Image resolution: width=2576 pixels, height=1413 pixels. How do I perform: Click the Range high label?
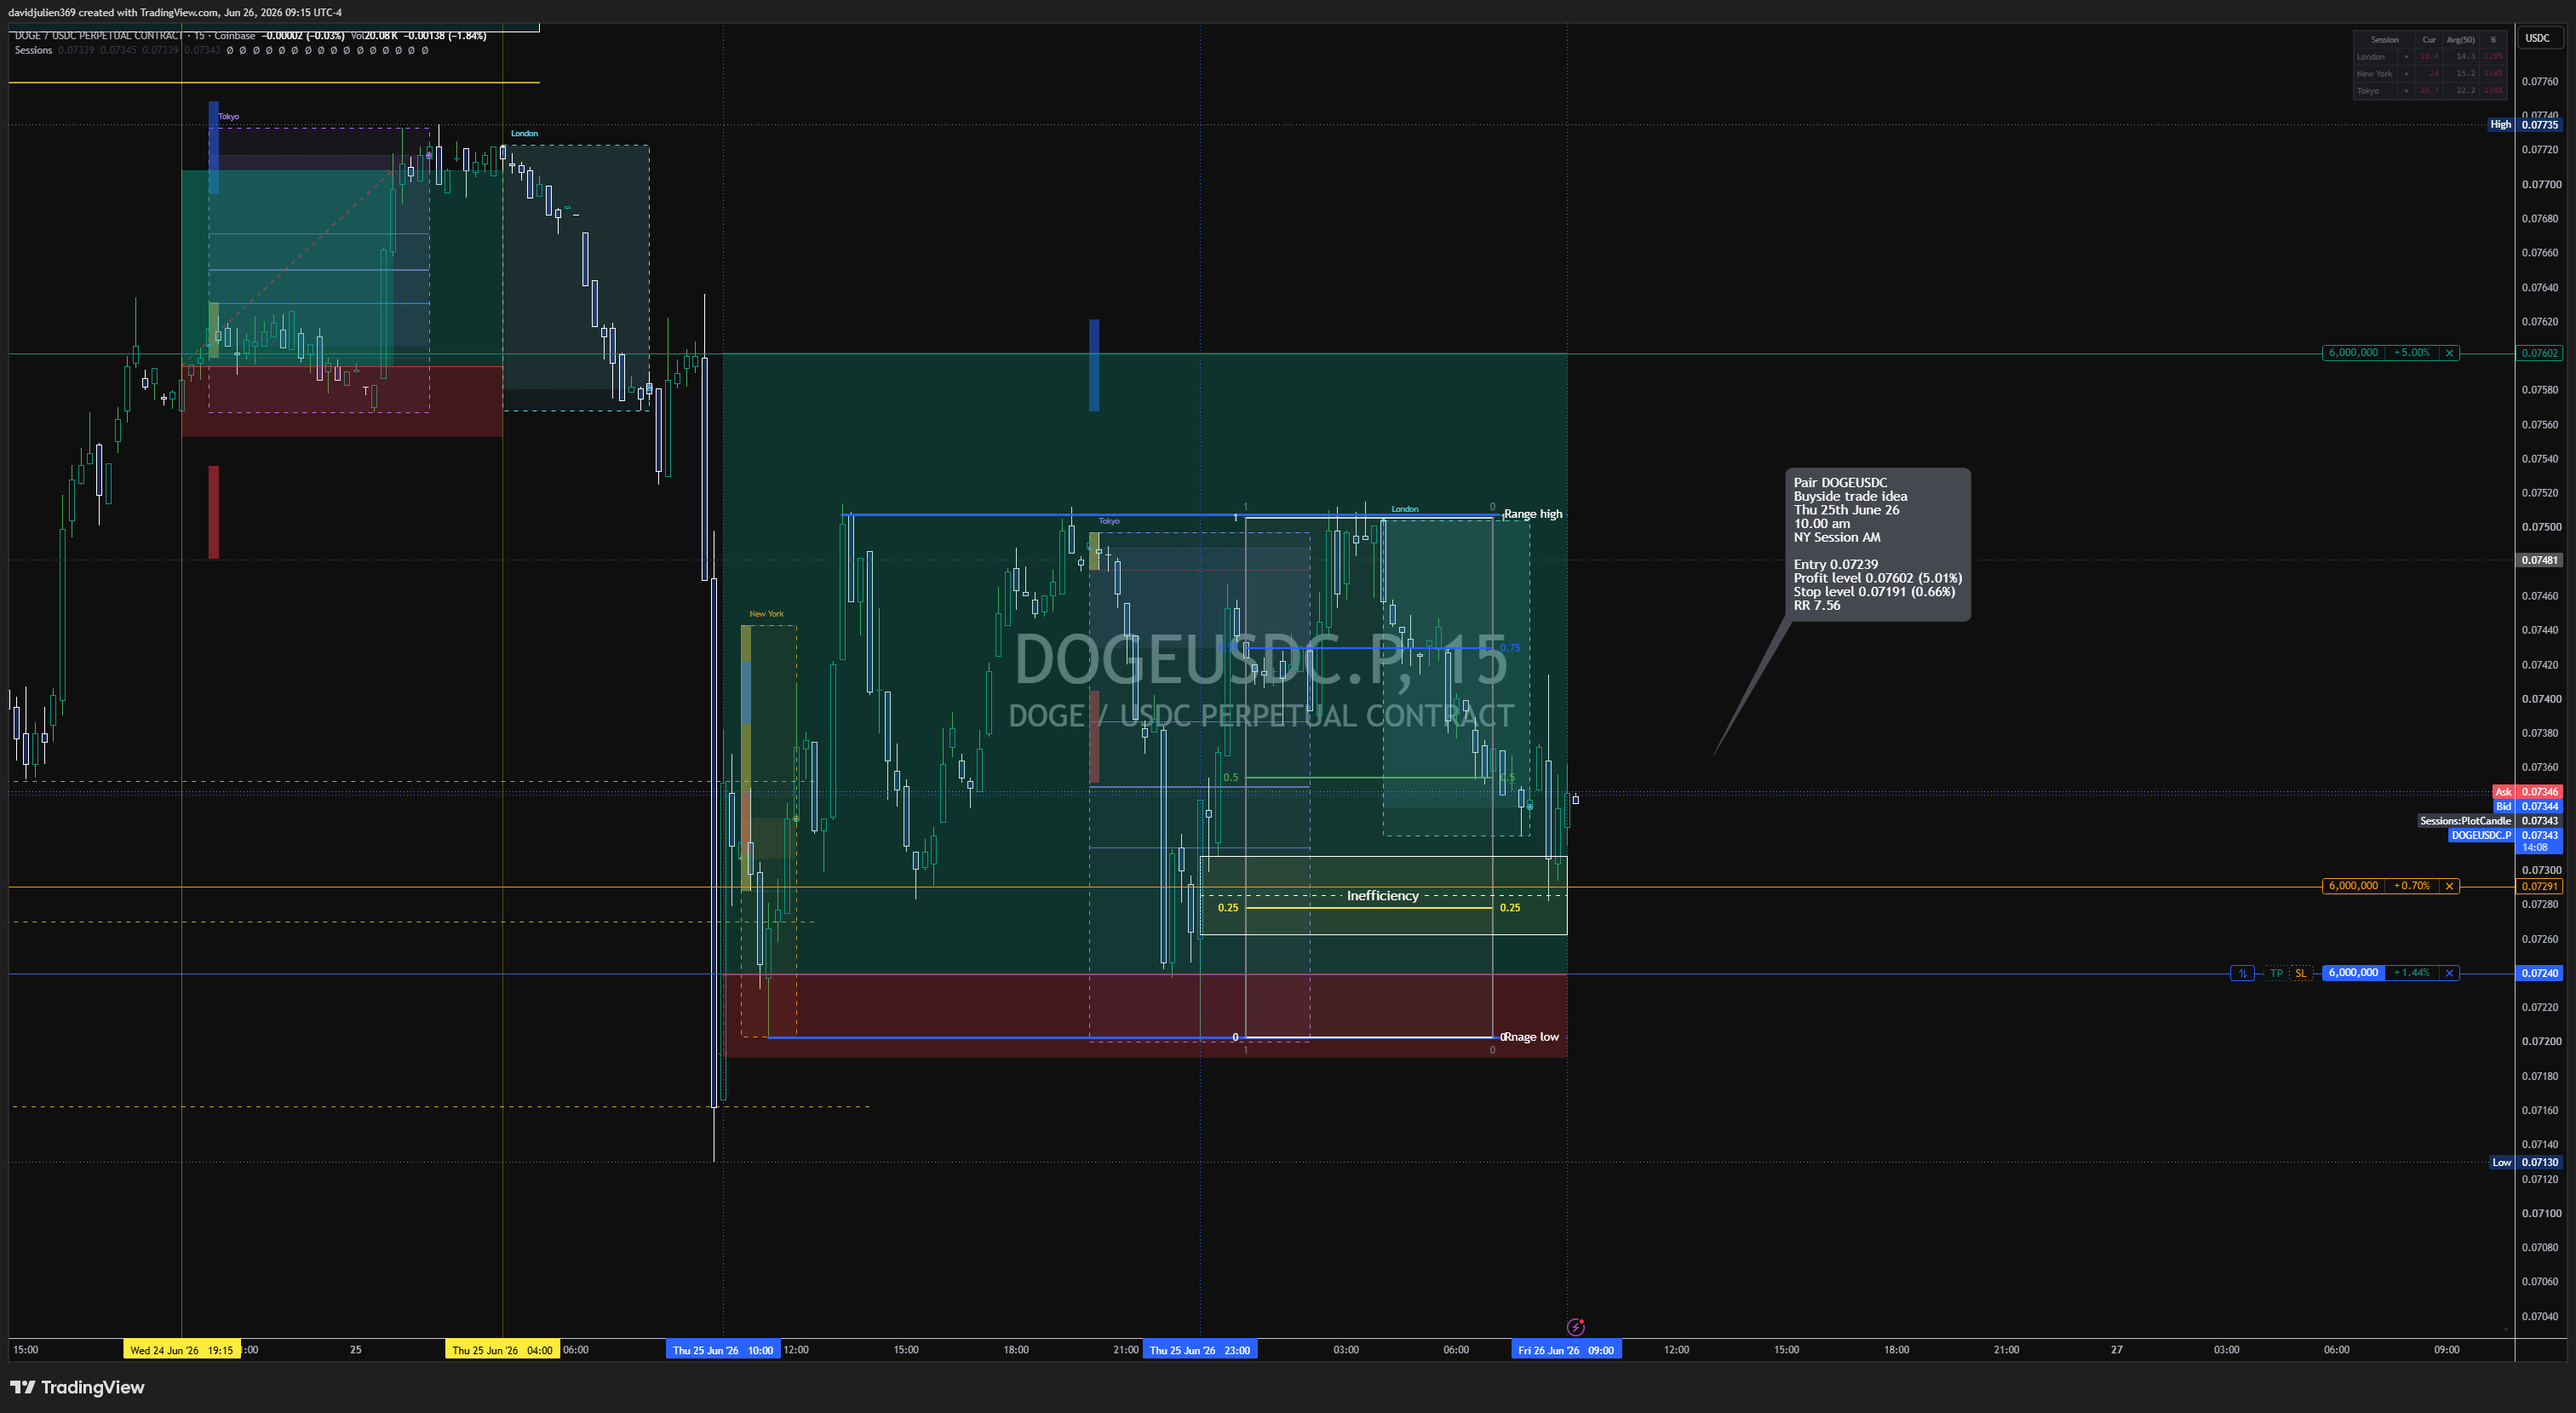click(1532, 514)
